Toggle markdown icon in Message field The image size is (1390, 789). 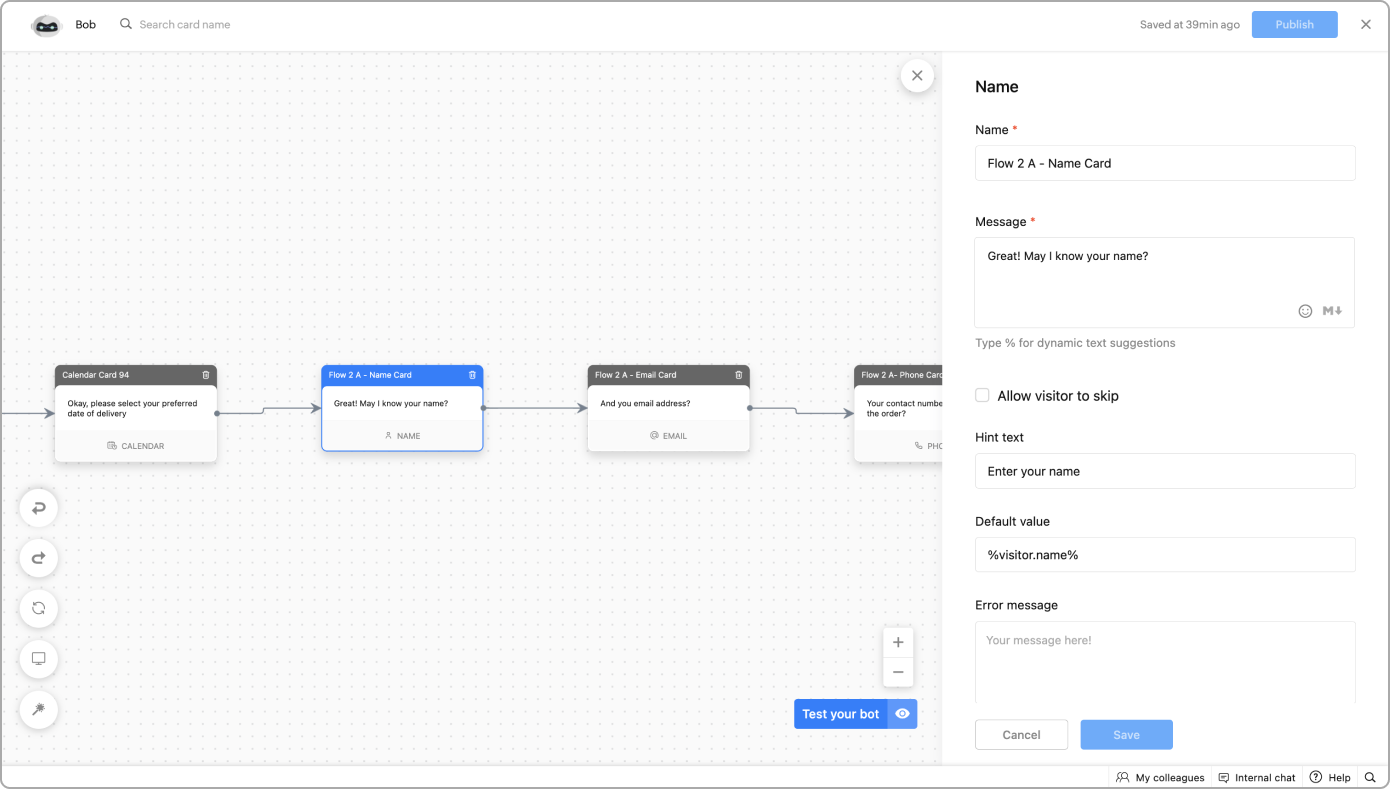click(x=1332, y=311)
